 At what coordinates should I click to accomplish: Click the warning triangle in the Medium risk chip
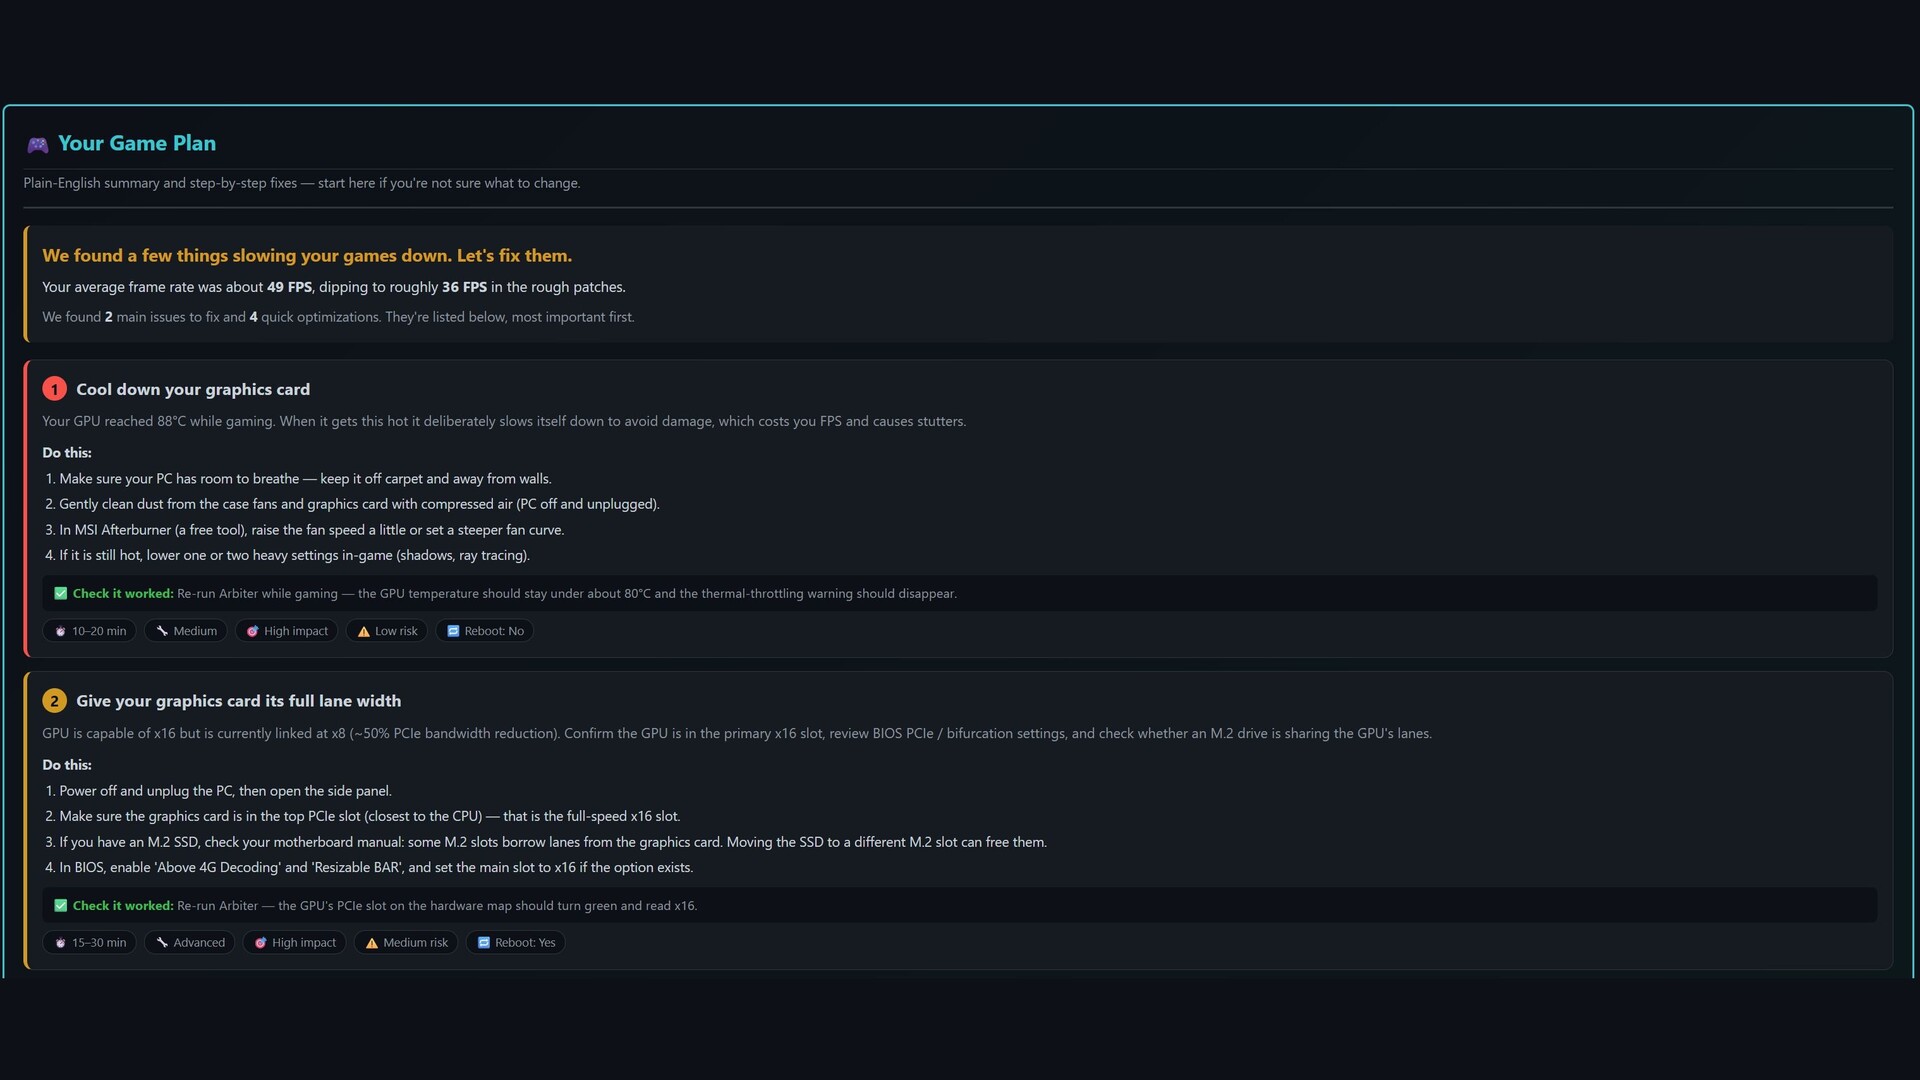point(372,943)
